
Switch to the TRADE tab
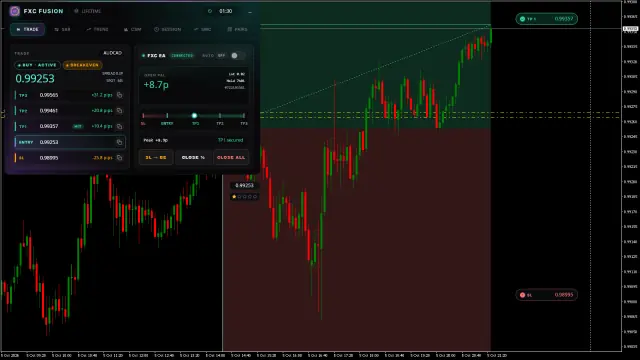[x=27, y=29]
